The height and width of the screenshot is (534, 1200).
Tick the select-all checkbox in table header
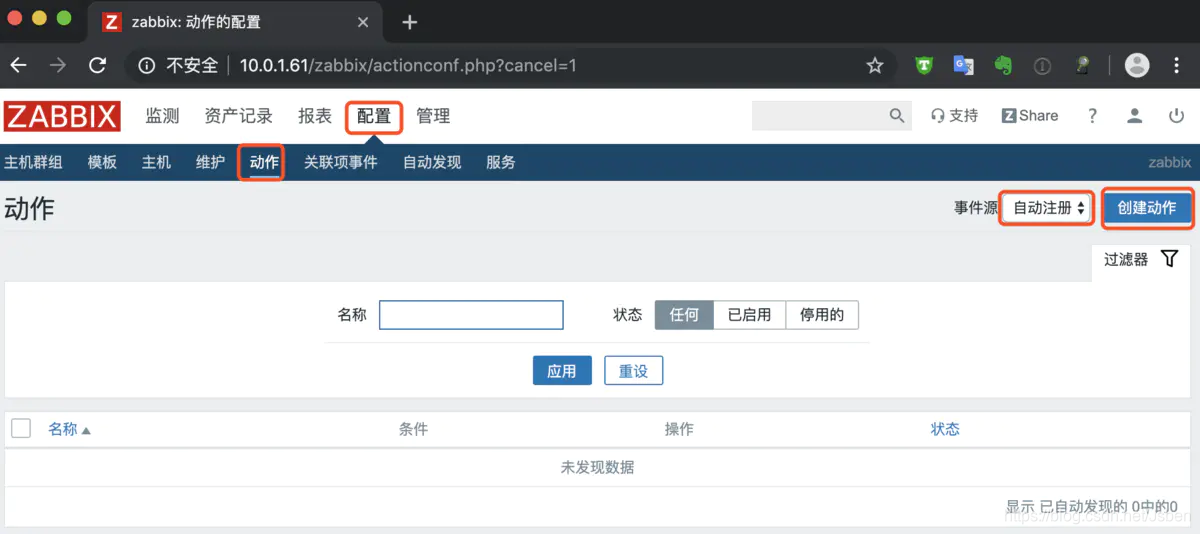[21, 428]
